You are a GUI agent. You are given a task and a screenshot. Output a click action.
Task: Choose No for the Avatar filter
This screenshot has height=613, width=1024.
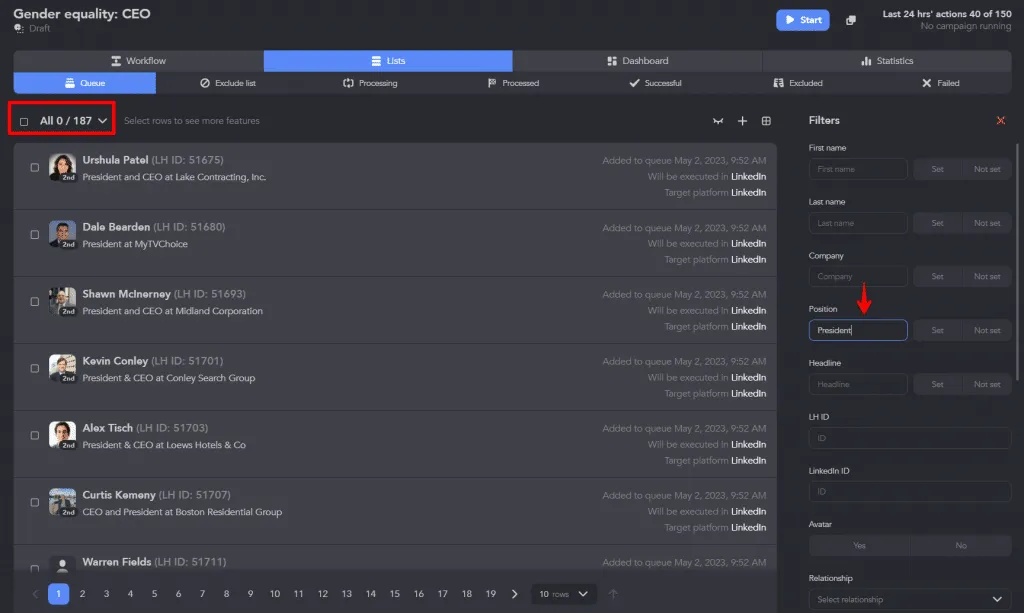tap(961, 546)
